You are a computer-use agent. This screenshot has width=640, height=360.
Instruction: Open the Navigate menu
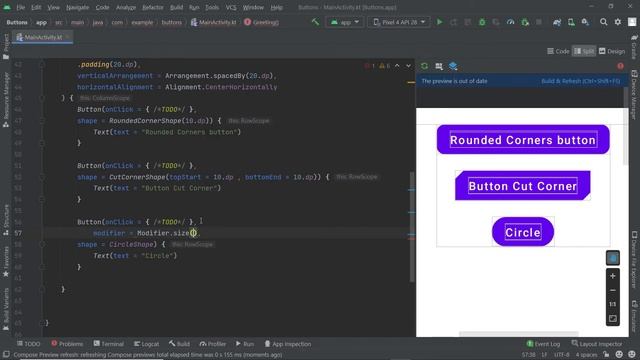pyautogui.click(x=78, y=7)
